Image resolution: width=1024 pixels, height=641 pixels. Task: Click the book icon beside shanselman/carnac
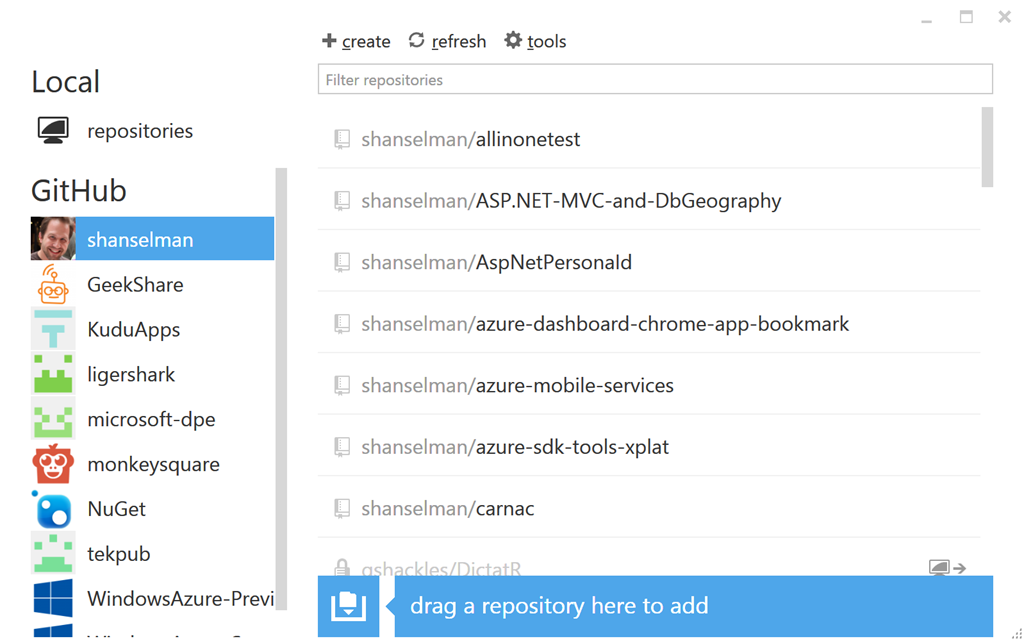point(342,509)
